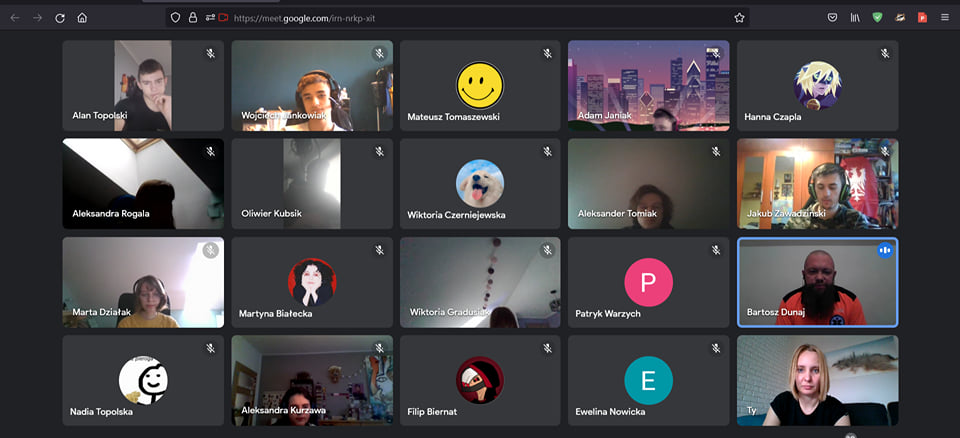Click the tracking protection shield icon

click(x=176, y=17)
